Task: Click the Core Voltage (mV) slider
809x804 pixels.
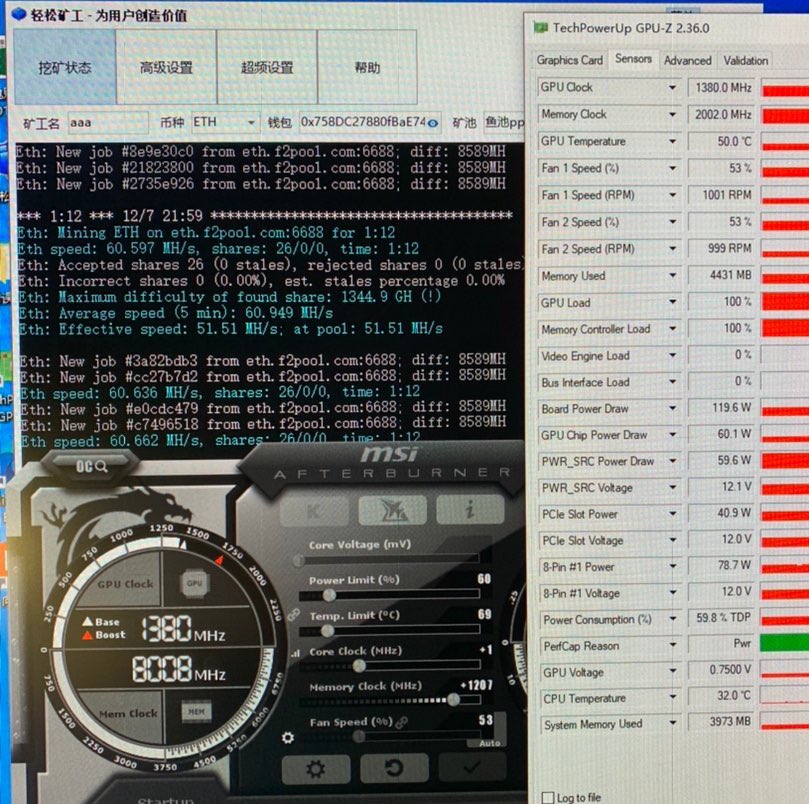Action: tap(390, 560)
